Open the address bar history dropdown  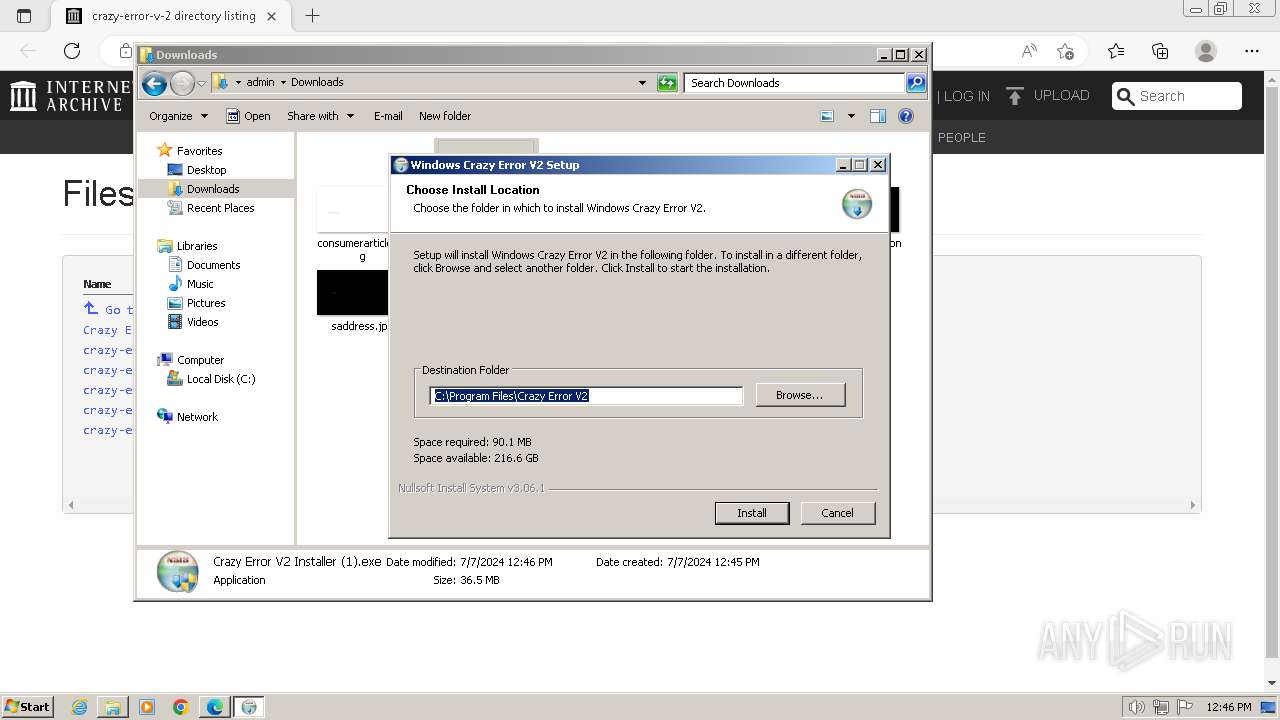pos(642,83)
